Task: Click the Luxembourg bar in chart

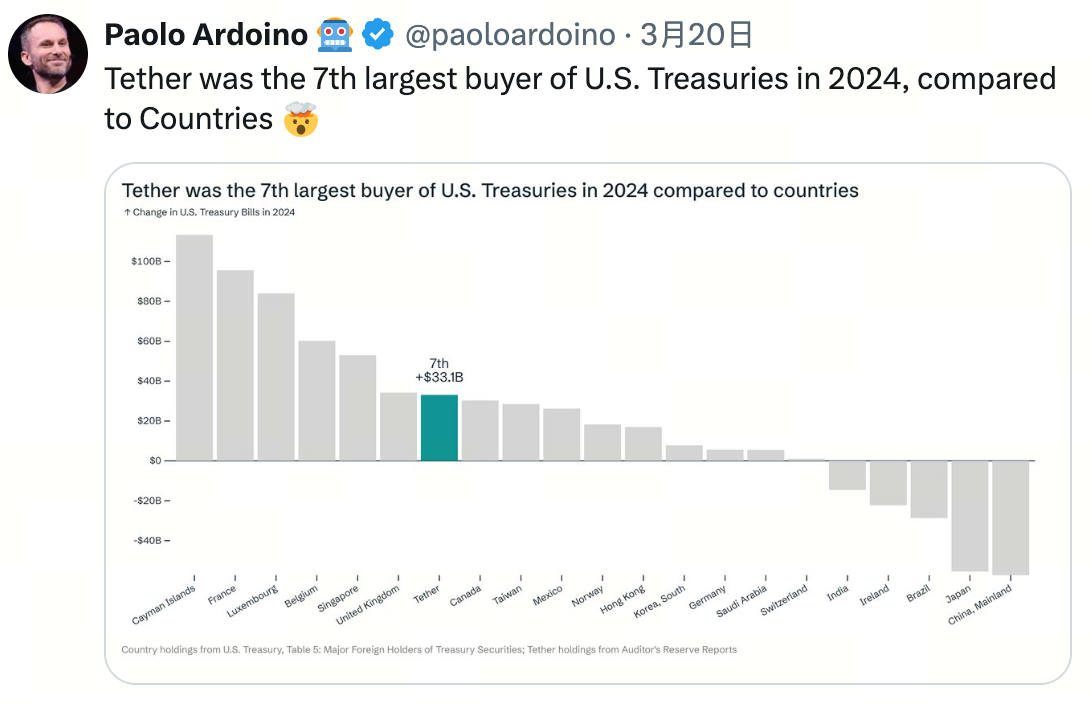Action: tap(276, 377)
